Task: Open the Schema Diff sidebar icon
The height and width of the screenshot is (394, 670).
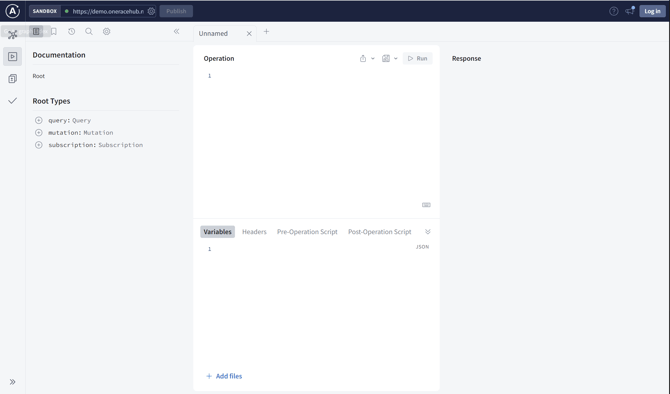Action: pyautogui.click(x=12, y=79)
